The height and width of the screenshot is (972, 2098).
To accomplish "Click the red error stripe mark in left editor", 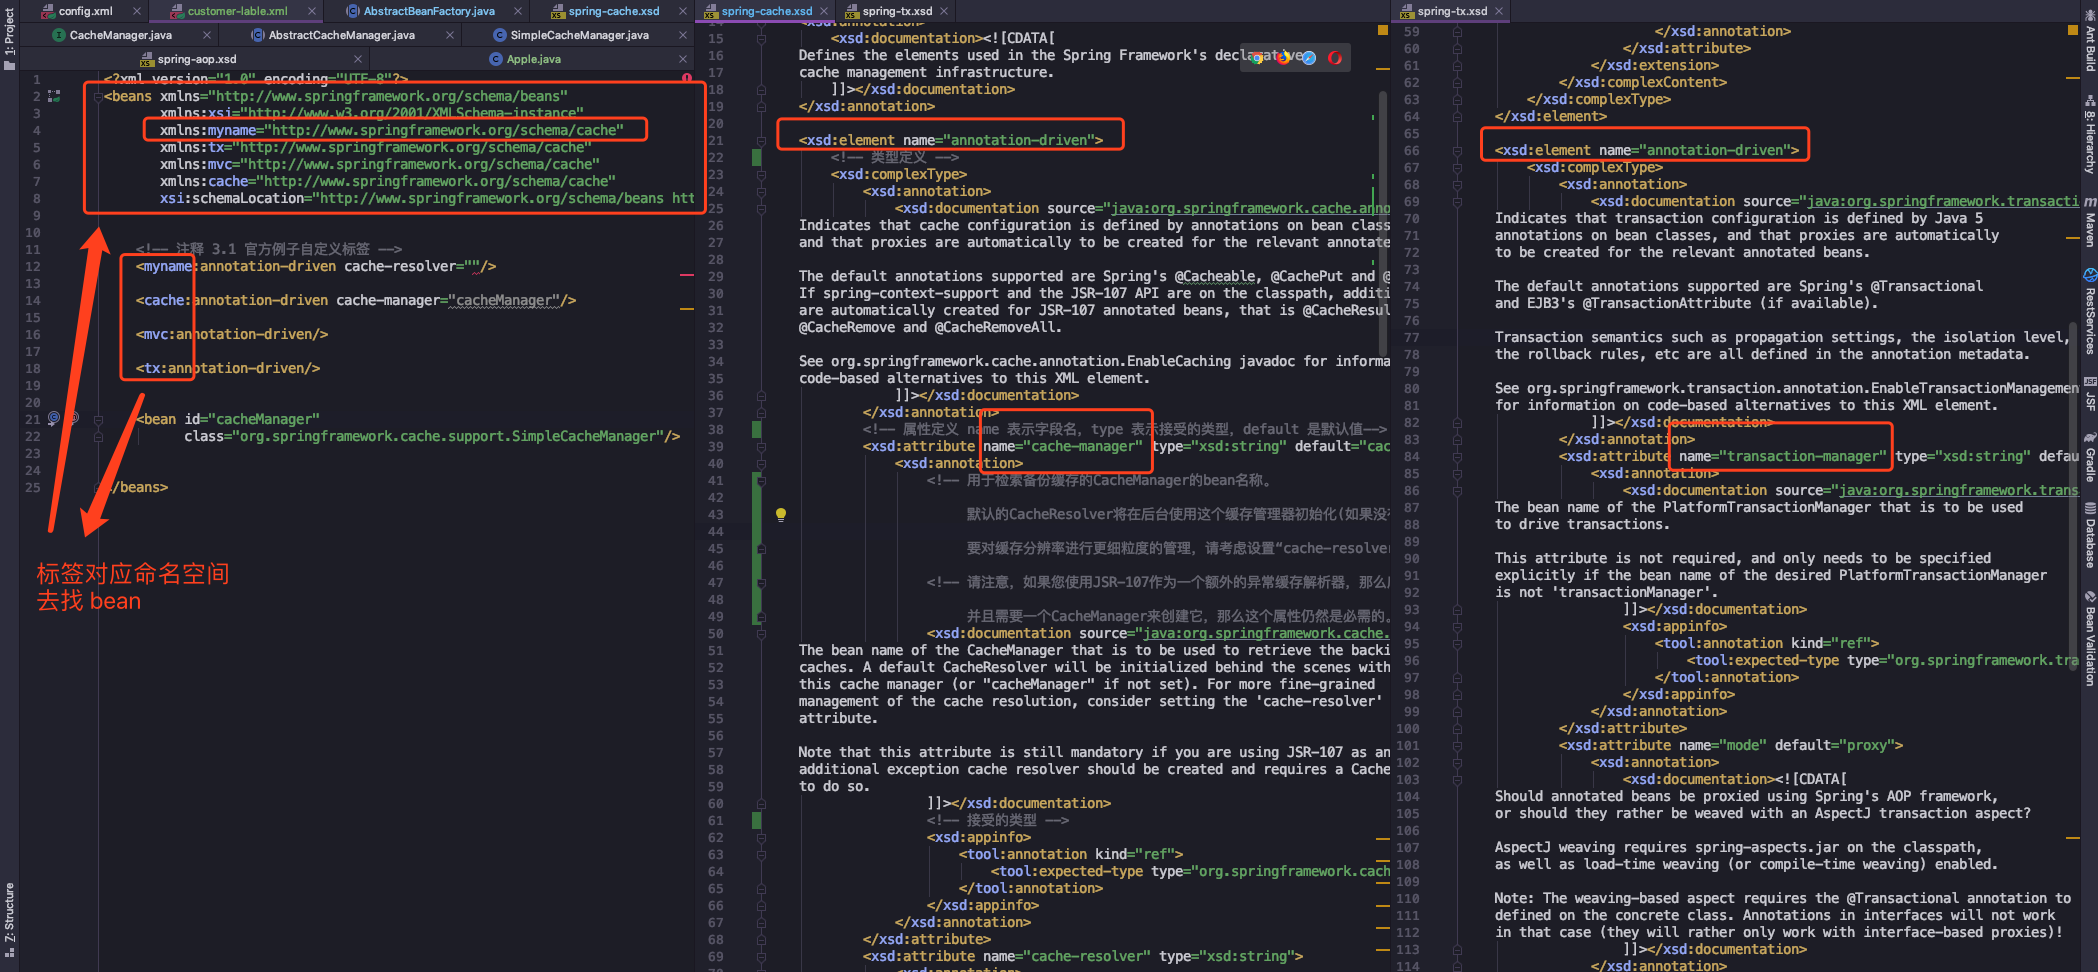I will coord(686,274).
